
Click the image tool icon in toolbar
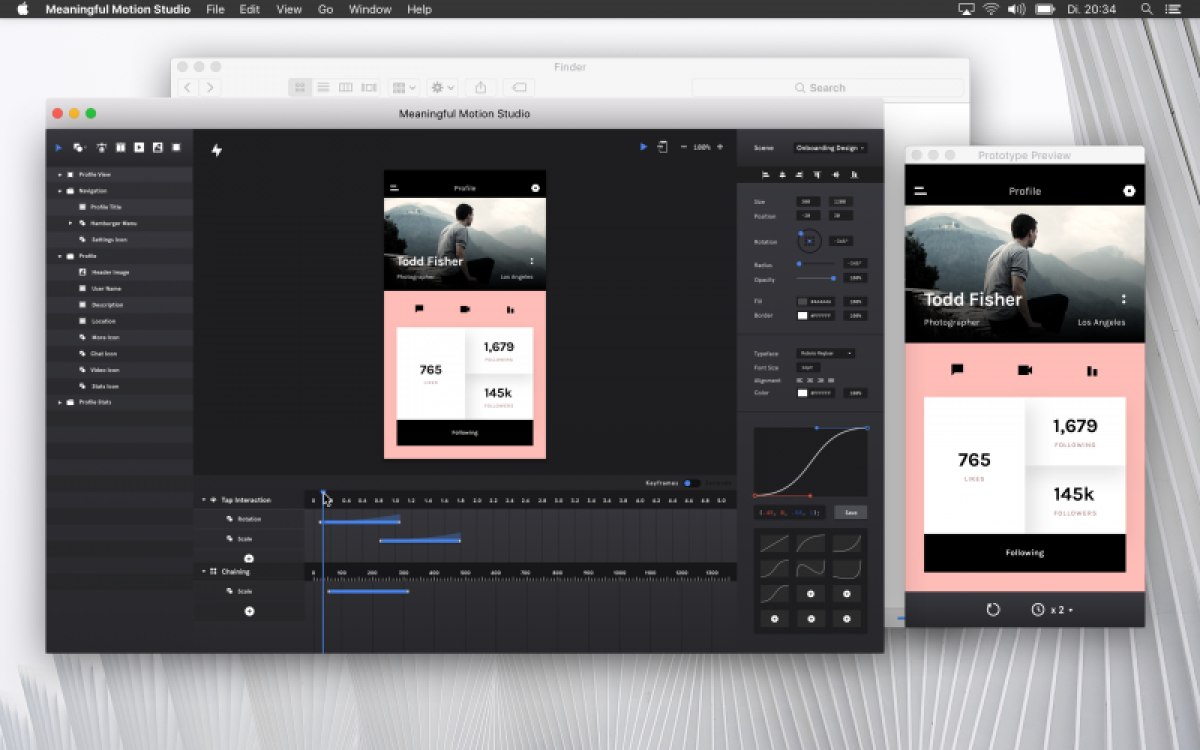point(157,147)
